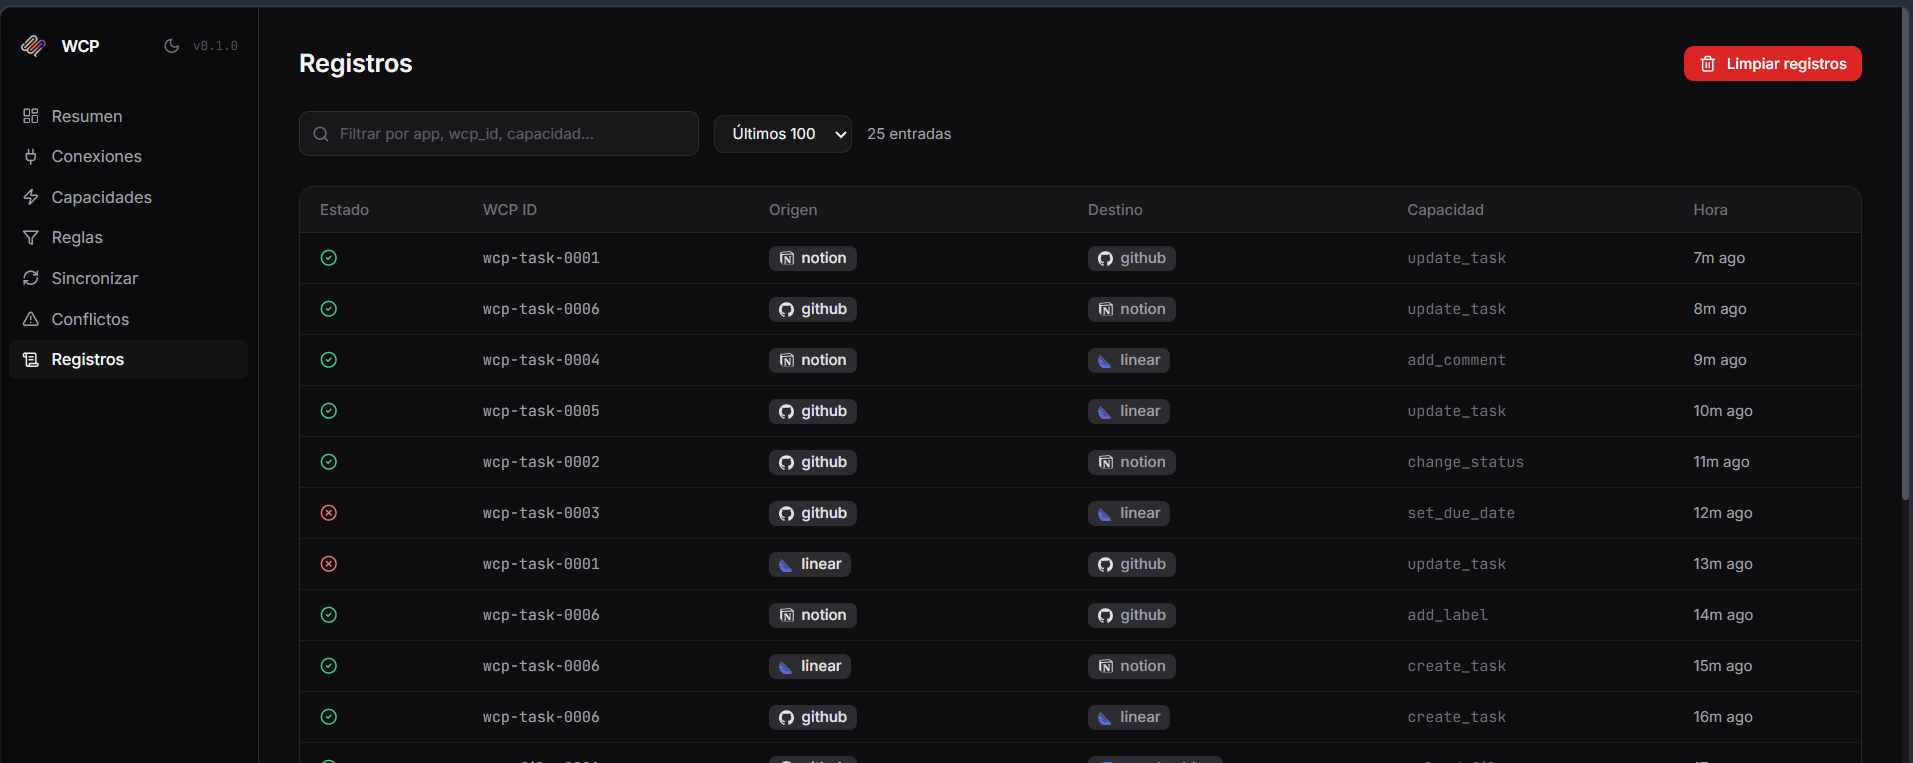Toggle dark mode moon icon

tap(172, 46)
